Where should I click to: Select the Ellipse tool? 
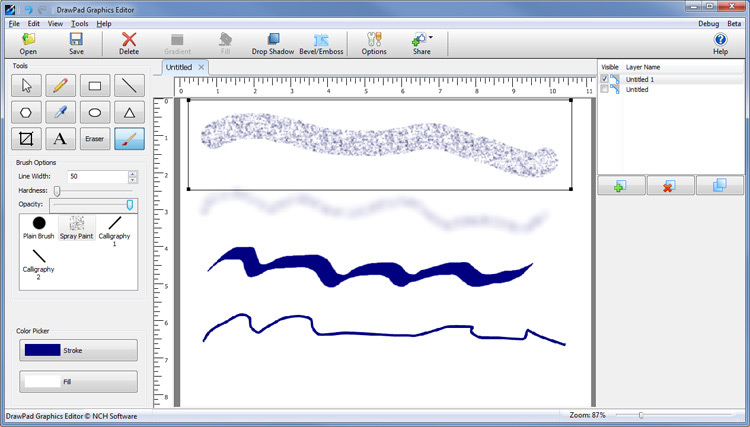(x=95, y=112)
